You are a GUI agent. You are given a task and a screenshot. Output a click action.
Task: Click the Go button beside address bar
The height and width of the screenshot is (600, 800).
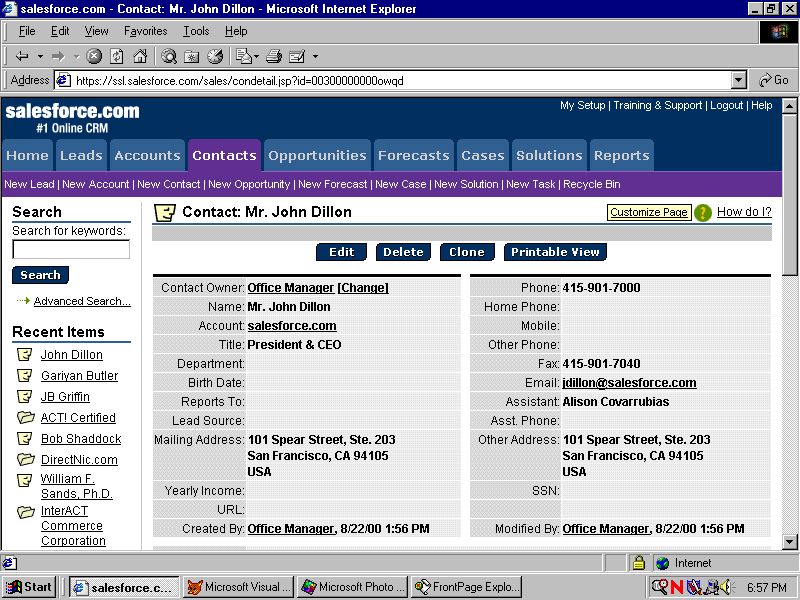tap(774, 81)
